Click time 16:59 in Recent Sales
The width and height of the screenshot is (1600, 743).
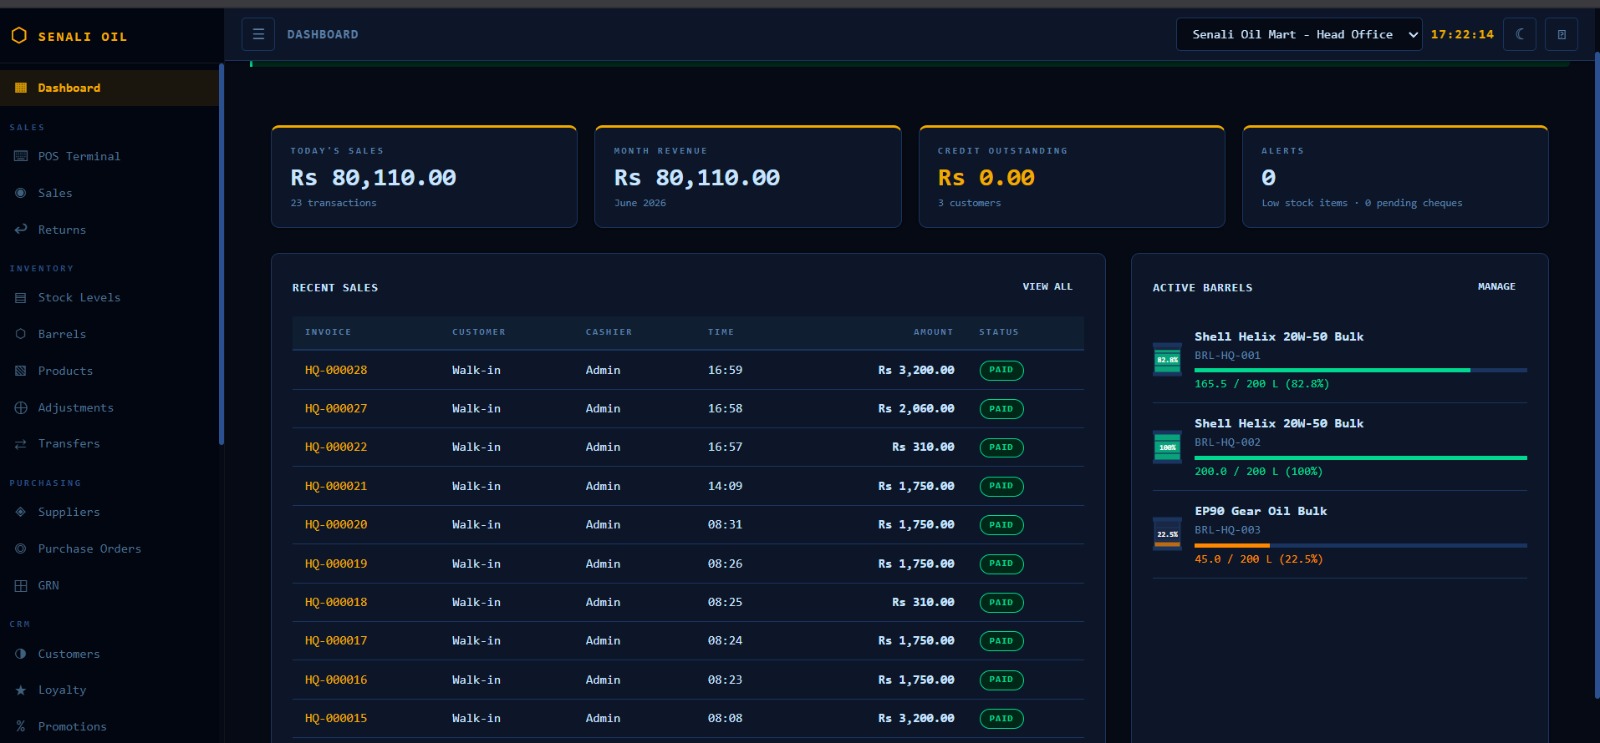click(x=725, y=370)
